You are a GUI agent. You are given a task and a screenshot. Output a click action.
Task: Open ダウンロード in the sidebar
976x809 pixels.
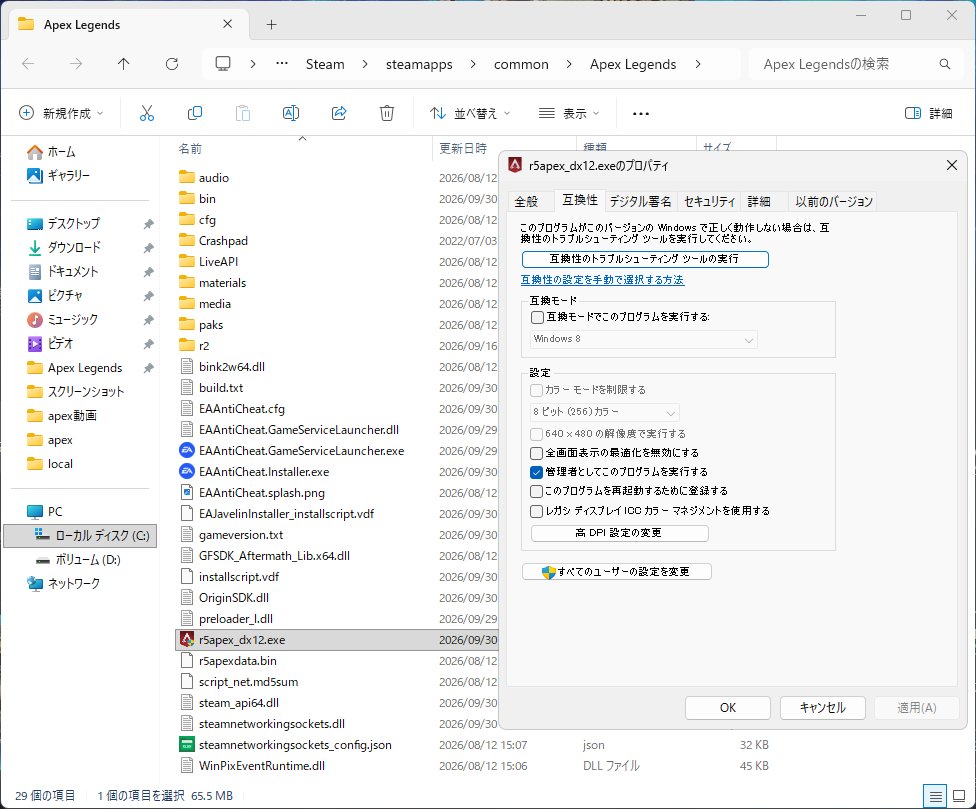pos(63,247)
